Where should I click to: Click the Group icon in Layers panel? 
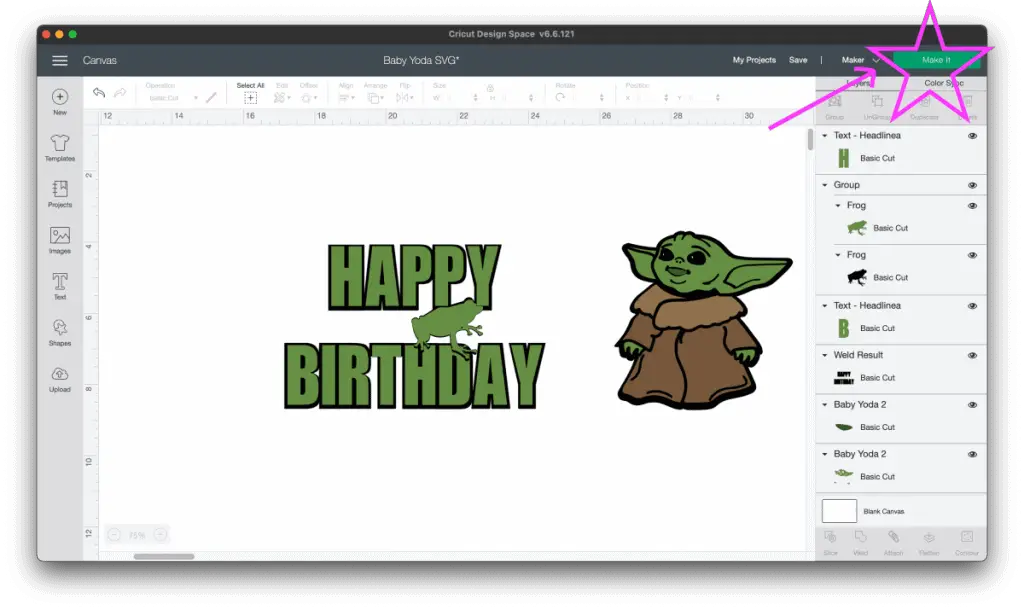point(835,101)
